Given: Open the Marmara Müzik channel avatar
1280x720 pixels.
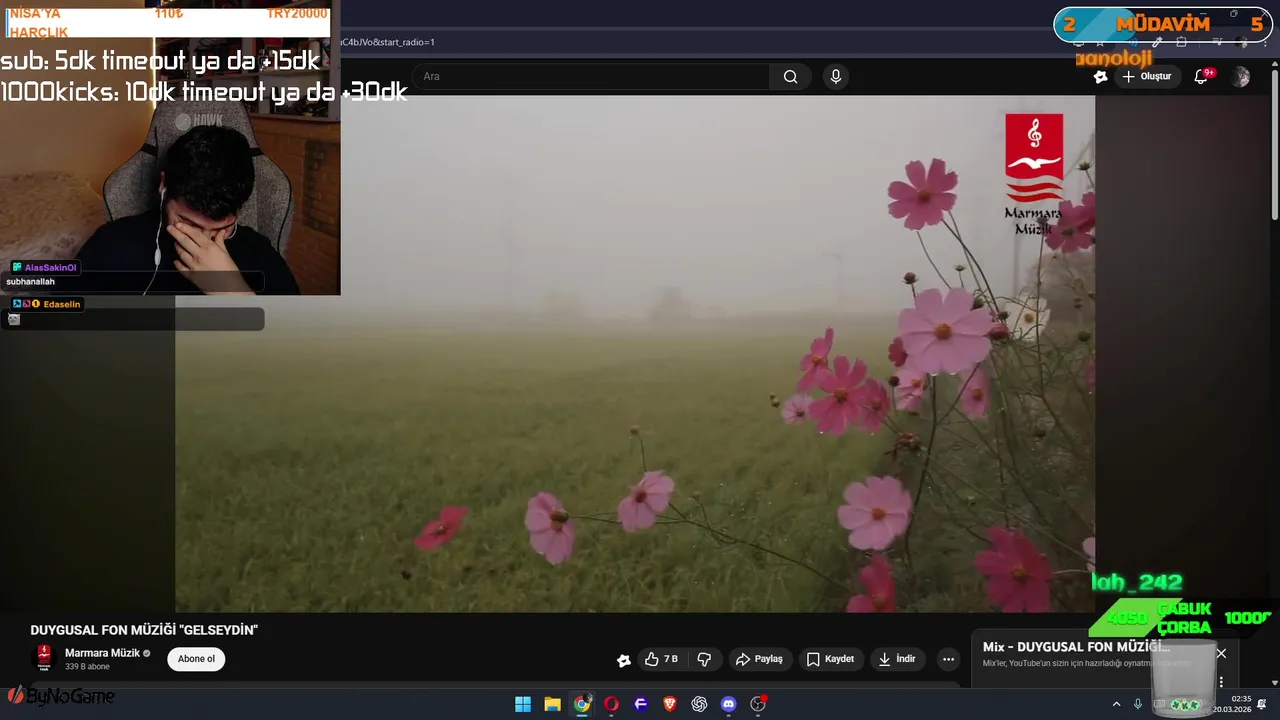Looking at the screenshot, I should [x=44, y=658].
